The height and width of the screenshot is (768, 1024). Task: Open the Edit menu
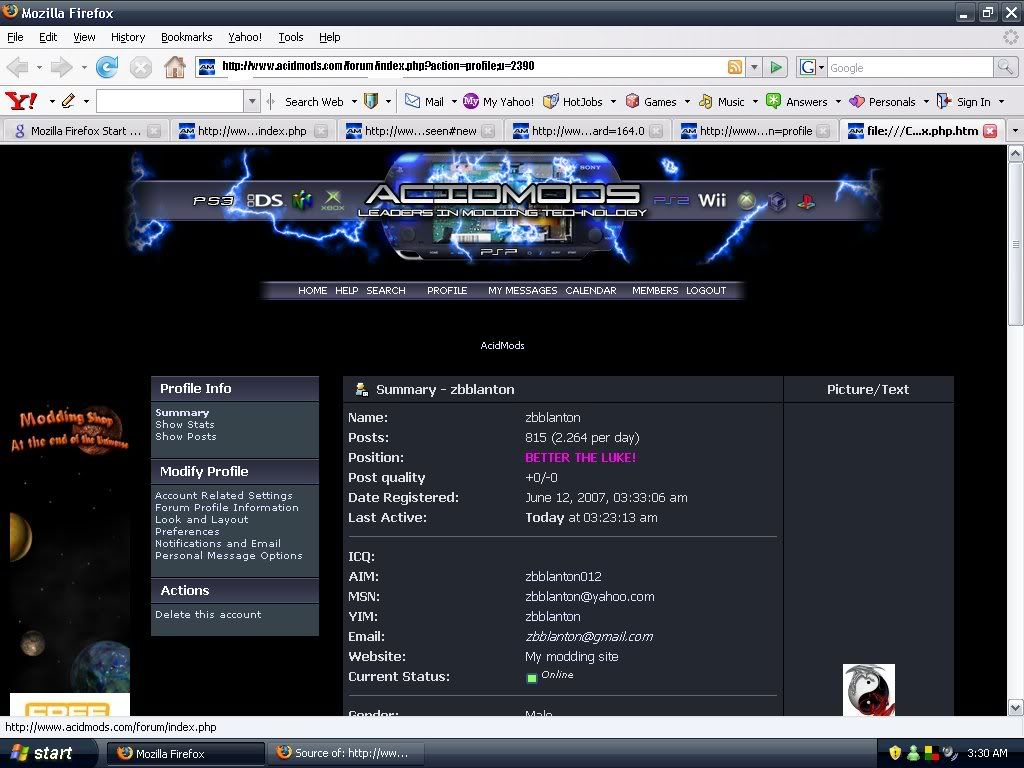coord(48,37)
